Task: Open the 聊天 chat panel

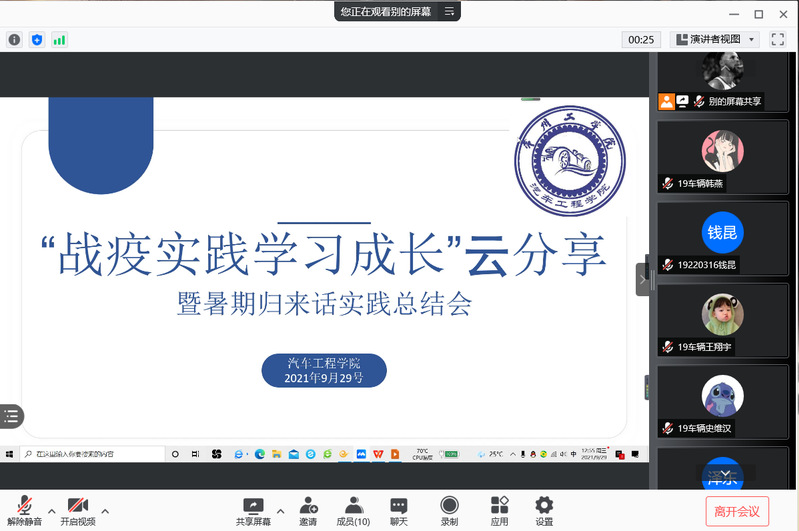Action: point(399,510)
